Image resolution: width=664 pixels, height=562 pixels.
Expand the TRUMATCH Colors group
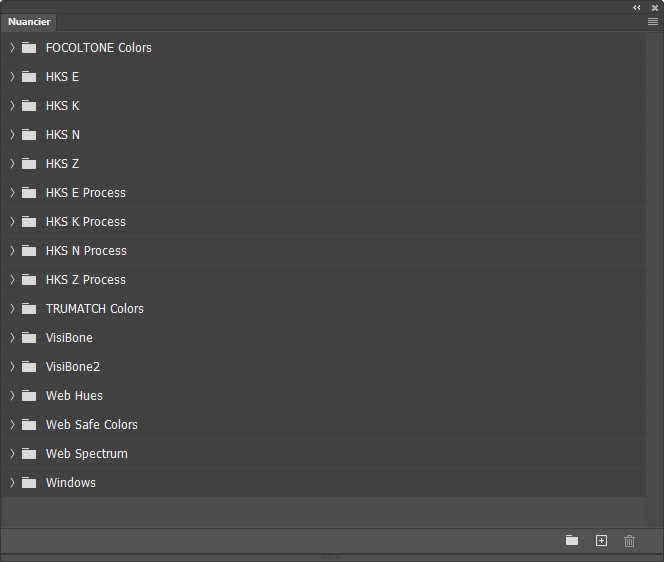(x=12, y=309)
